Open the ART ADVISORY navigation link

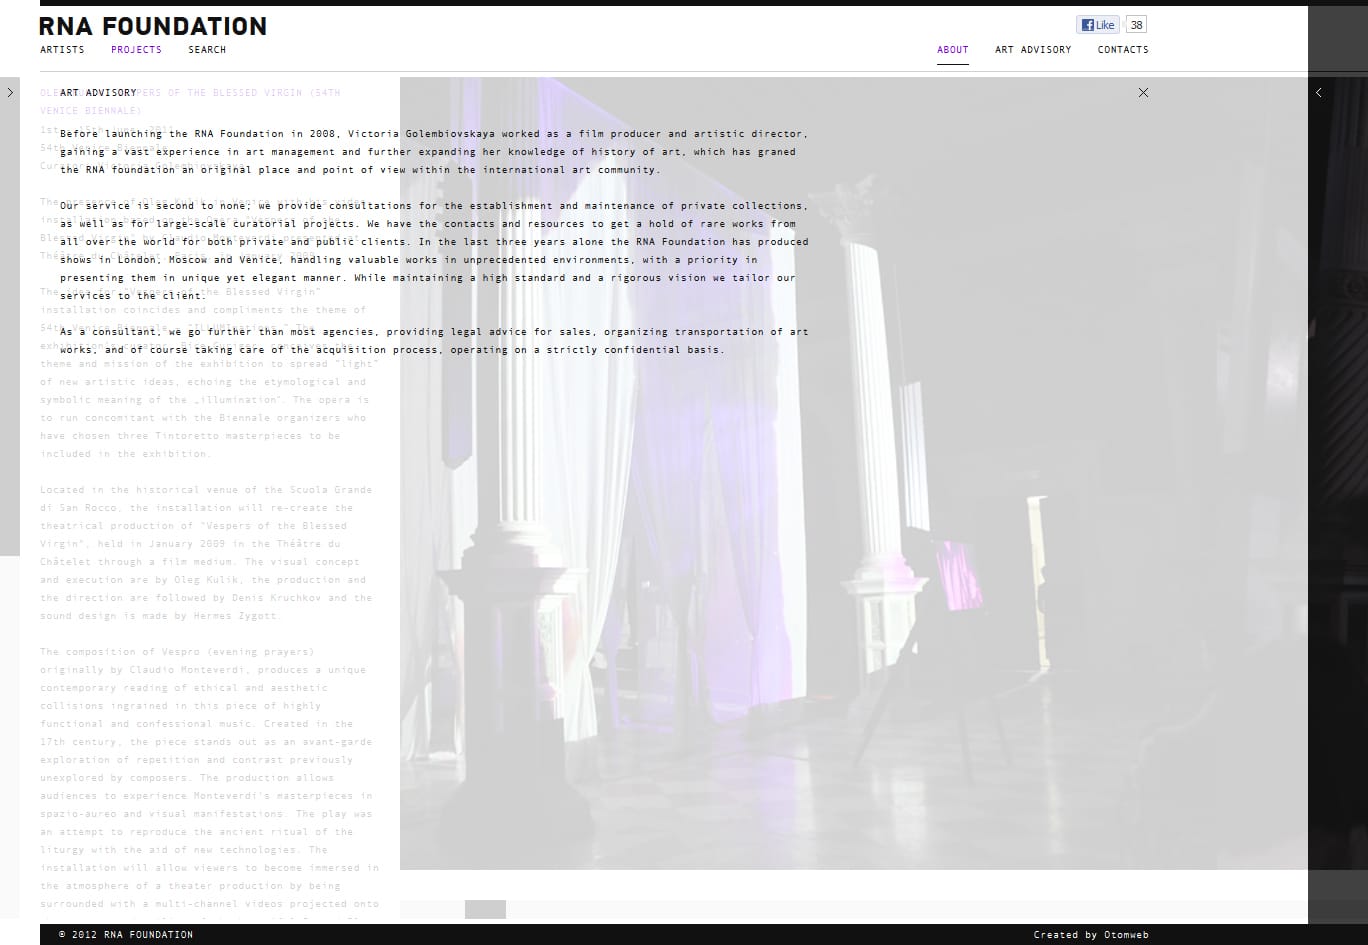pos(1033,50)
